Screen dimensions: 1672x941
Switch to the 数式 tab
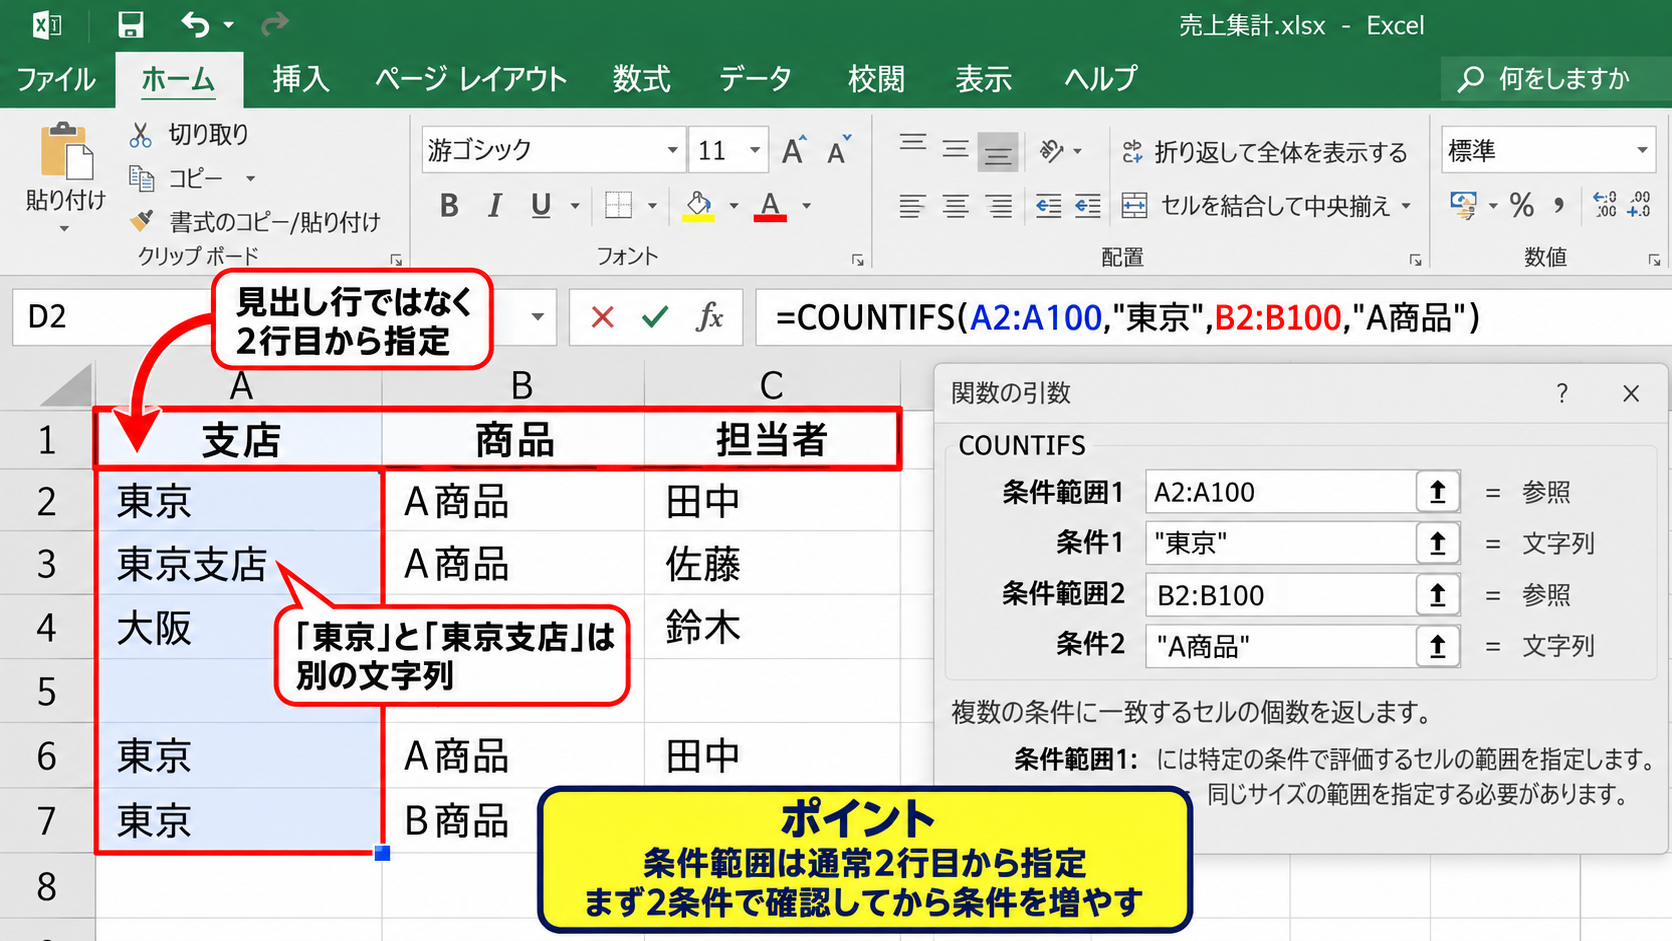coord(641,79)
